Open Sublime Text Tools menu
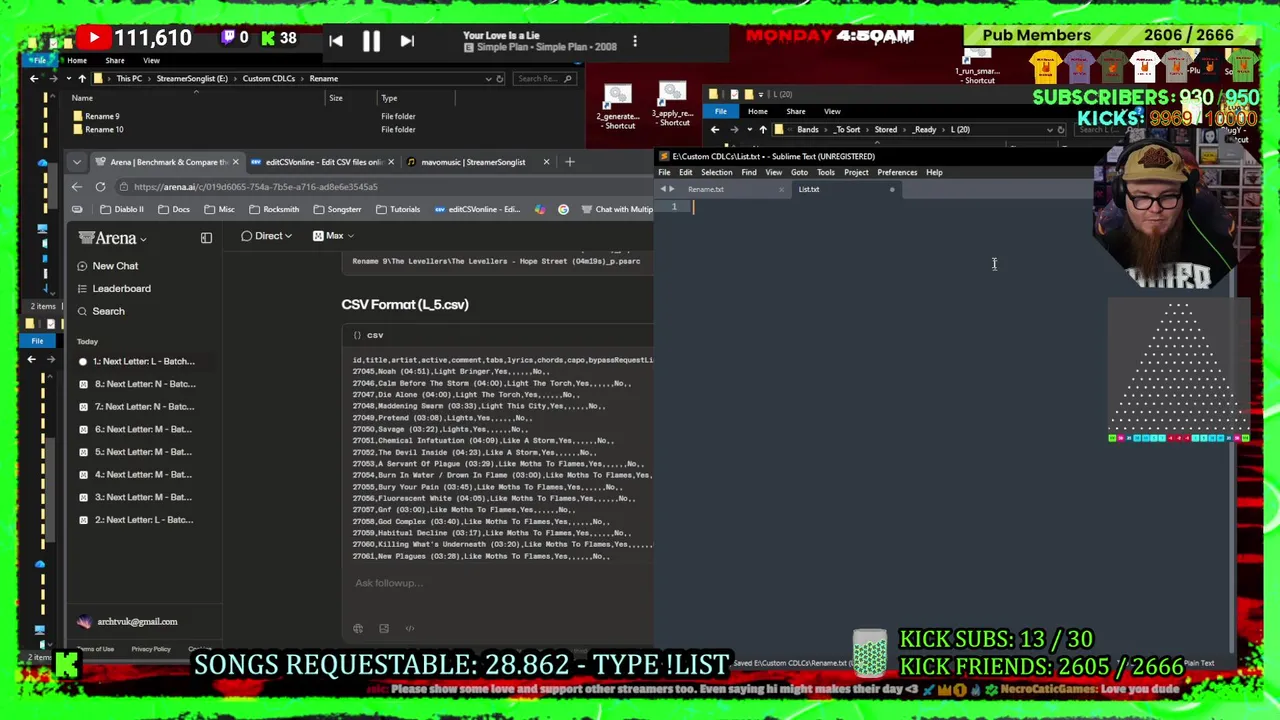Viewport: 1280px width, 720px height. (825, 173)
